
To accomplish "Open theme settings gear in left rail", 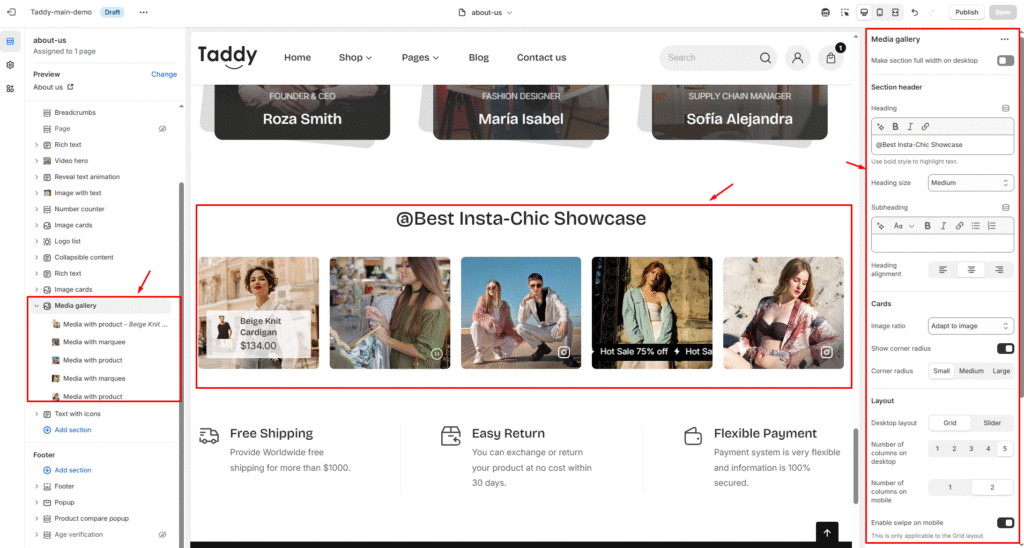I will 10,64.
